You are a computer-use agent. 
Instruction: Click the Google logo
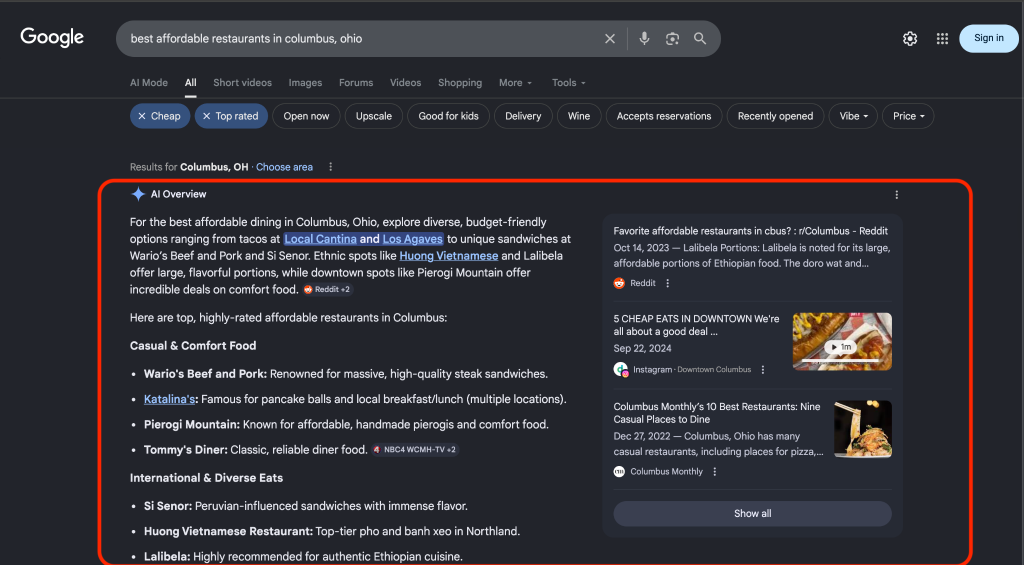tap(52, 37)
